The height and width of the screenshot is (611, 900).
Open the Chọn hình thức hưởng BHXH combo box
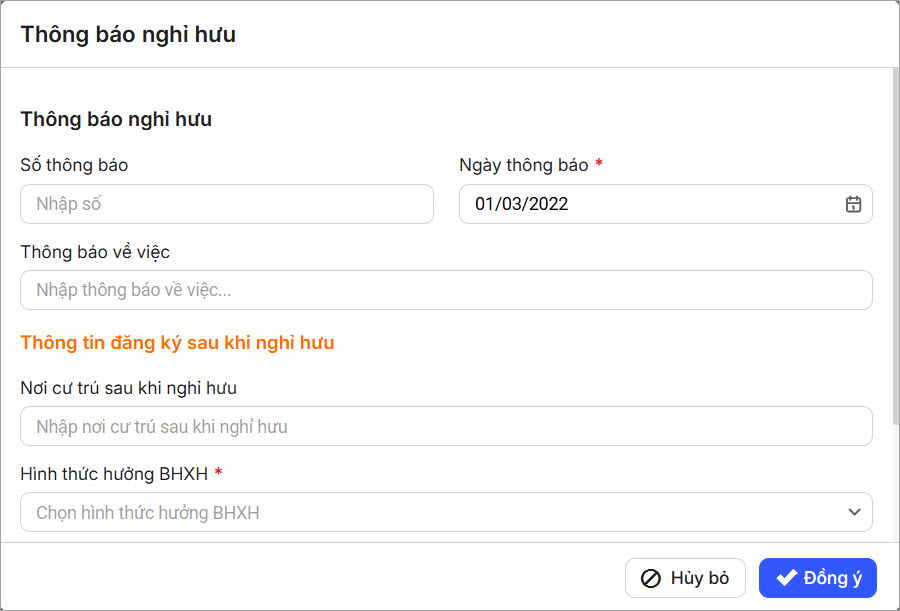point(445,512)
